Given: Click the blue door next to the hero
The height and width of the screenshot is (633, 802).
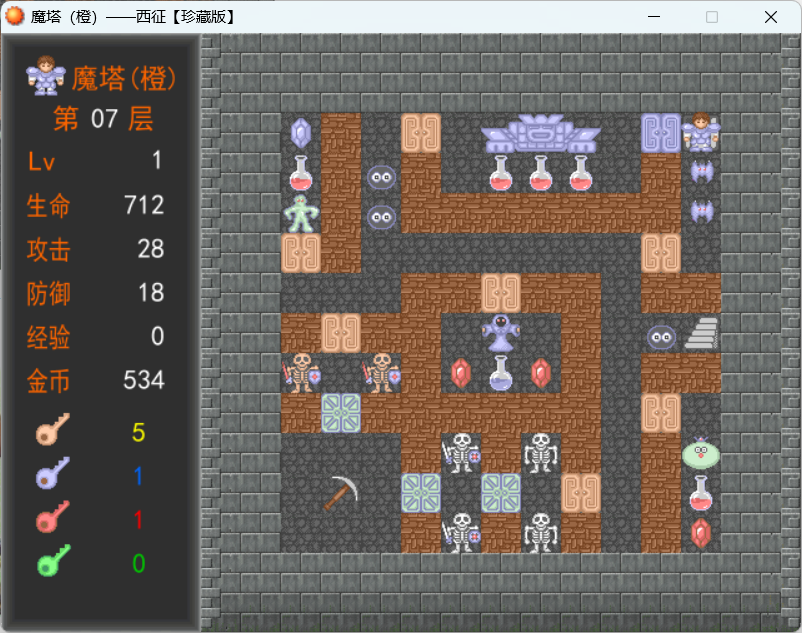Looking at the screenshot, I should coord(661,133).
